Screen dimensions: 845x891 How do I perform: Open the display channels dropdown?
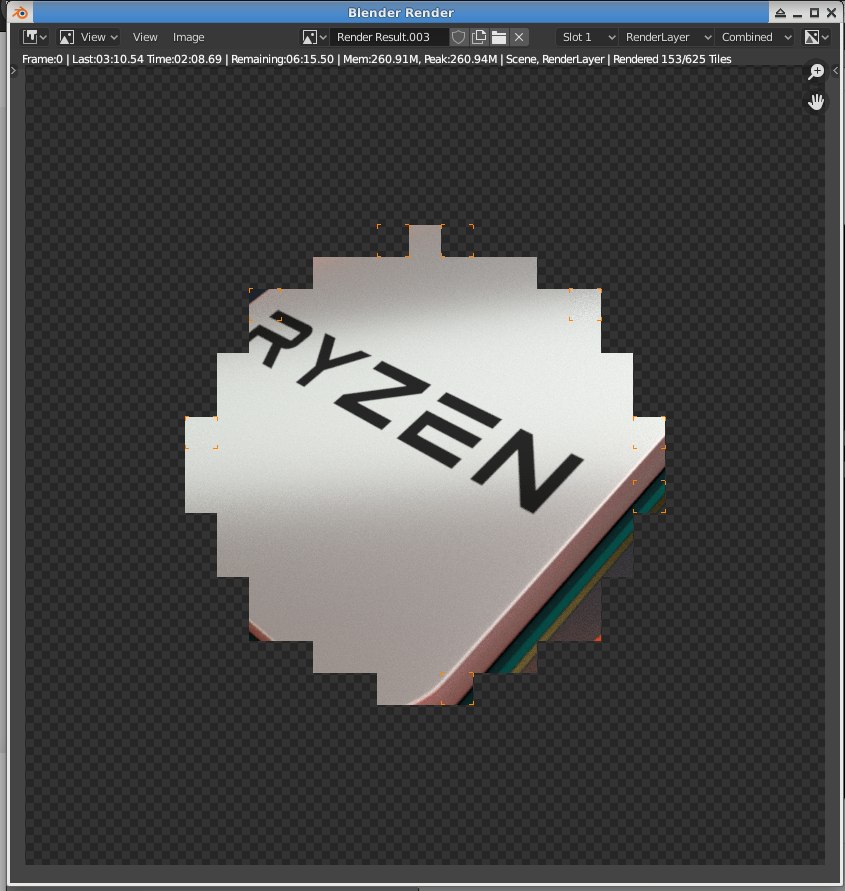click(x=817, y=38)
